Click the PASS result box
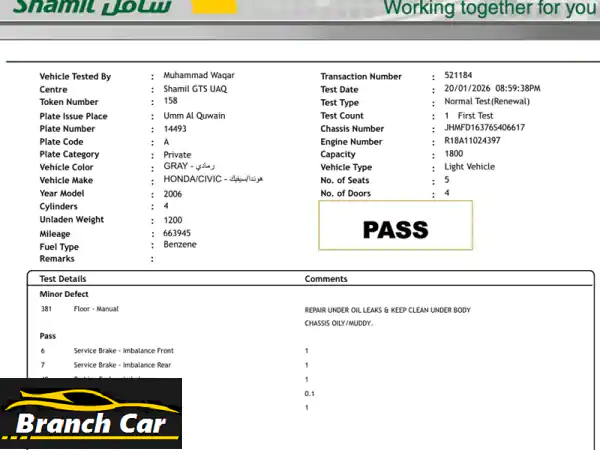The height and width of the screenshot is (450, 600). pyautogui.click(x=395, y=226)
